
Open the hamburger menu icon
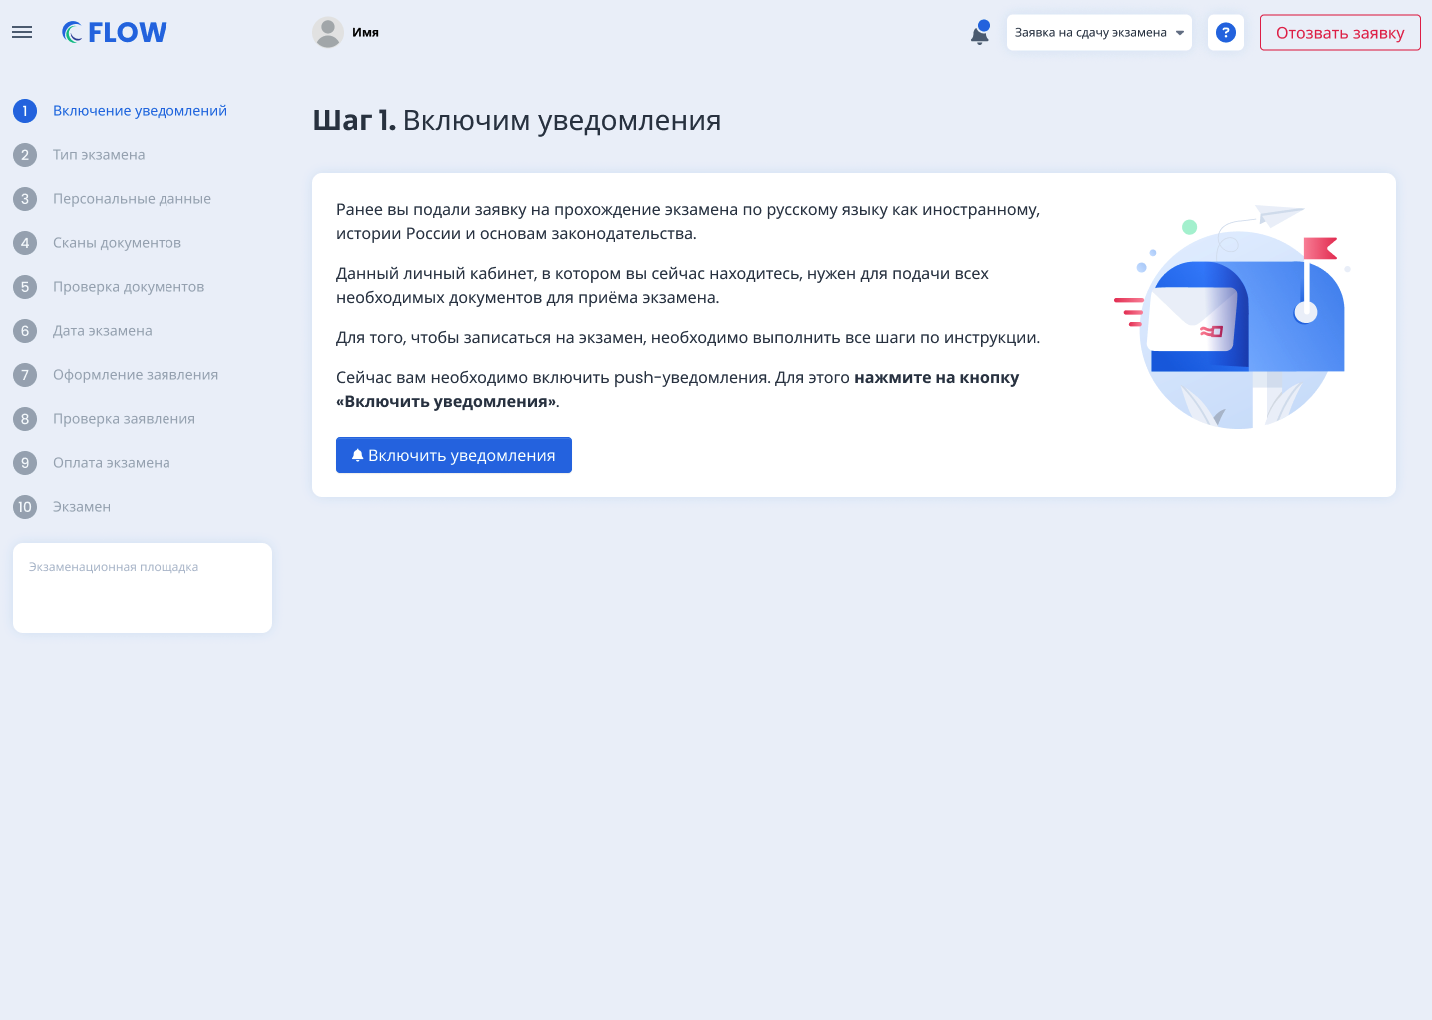point(22,32)
